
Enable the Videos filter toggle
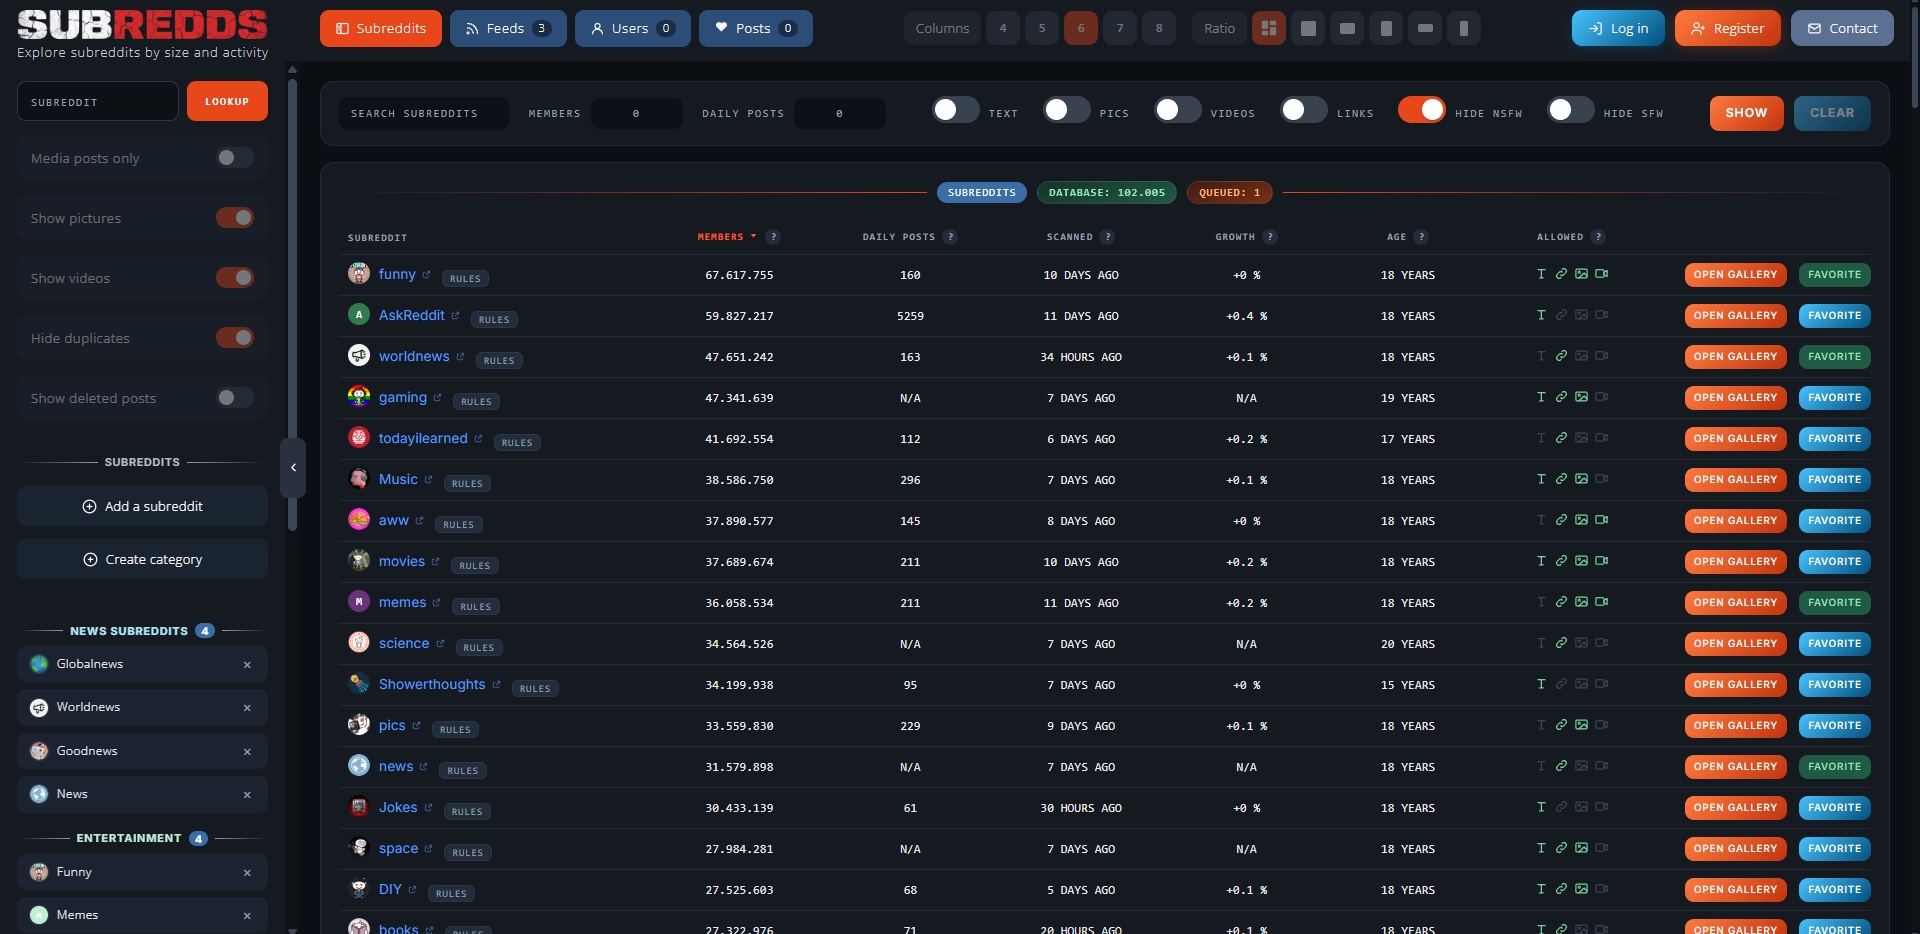1178,110
